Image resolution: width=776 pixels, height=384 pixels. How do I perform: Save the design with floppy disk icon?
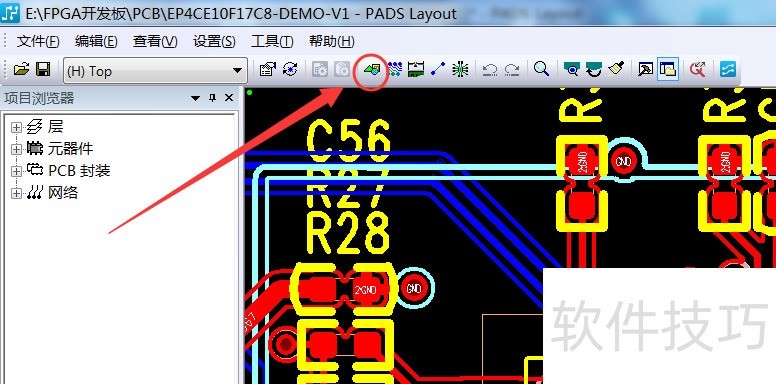(43, 69)
